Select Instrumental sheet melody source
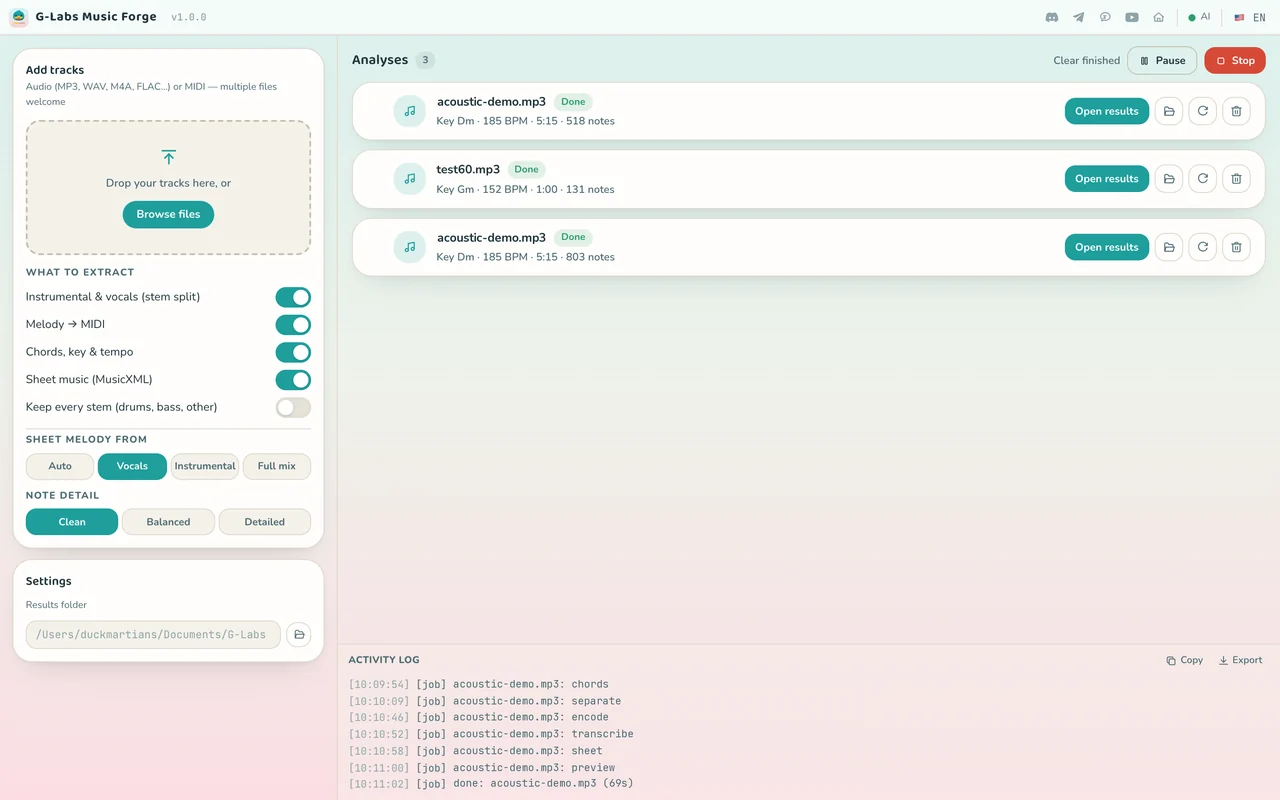 pyautogui.click(x=205, y=466)
